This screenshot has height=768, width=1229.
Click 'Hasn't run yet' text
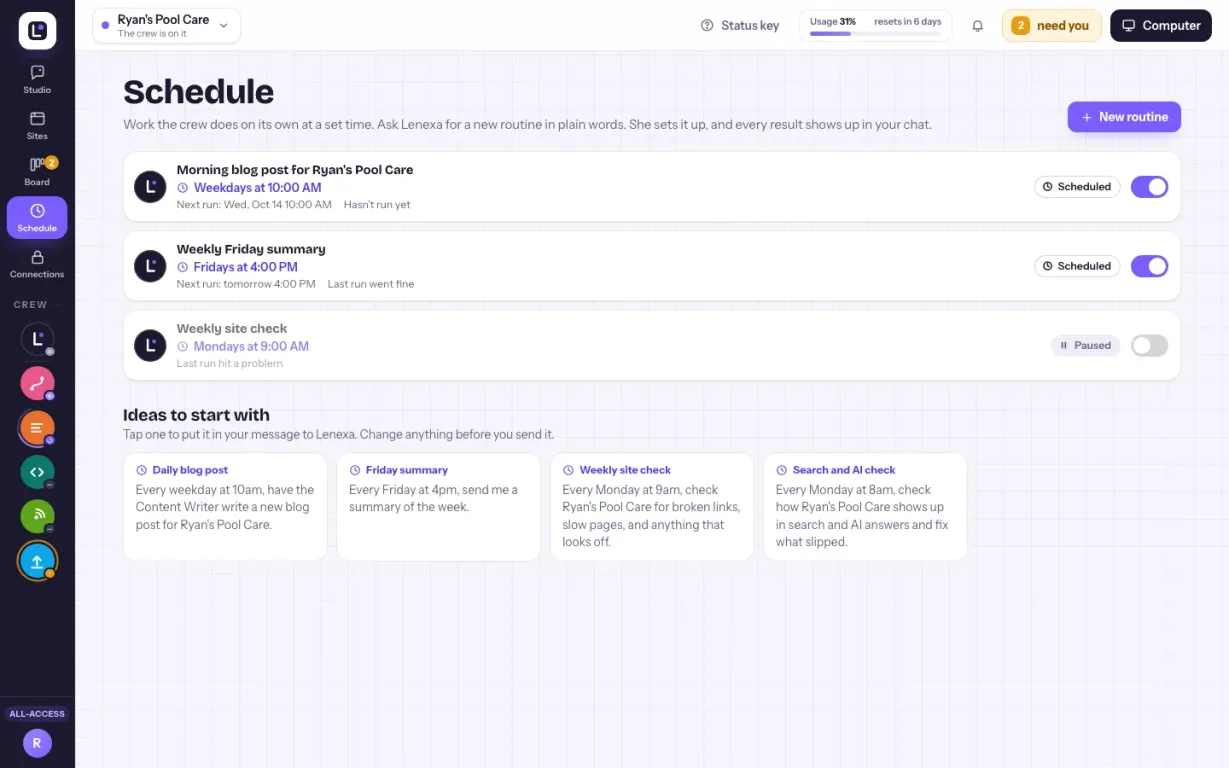coord(377,205)
